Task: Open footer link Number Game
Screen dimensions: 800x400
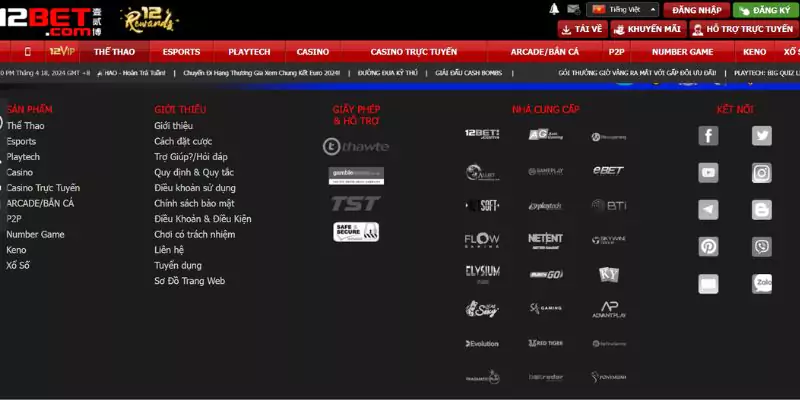Action: point(35,234)
